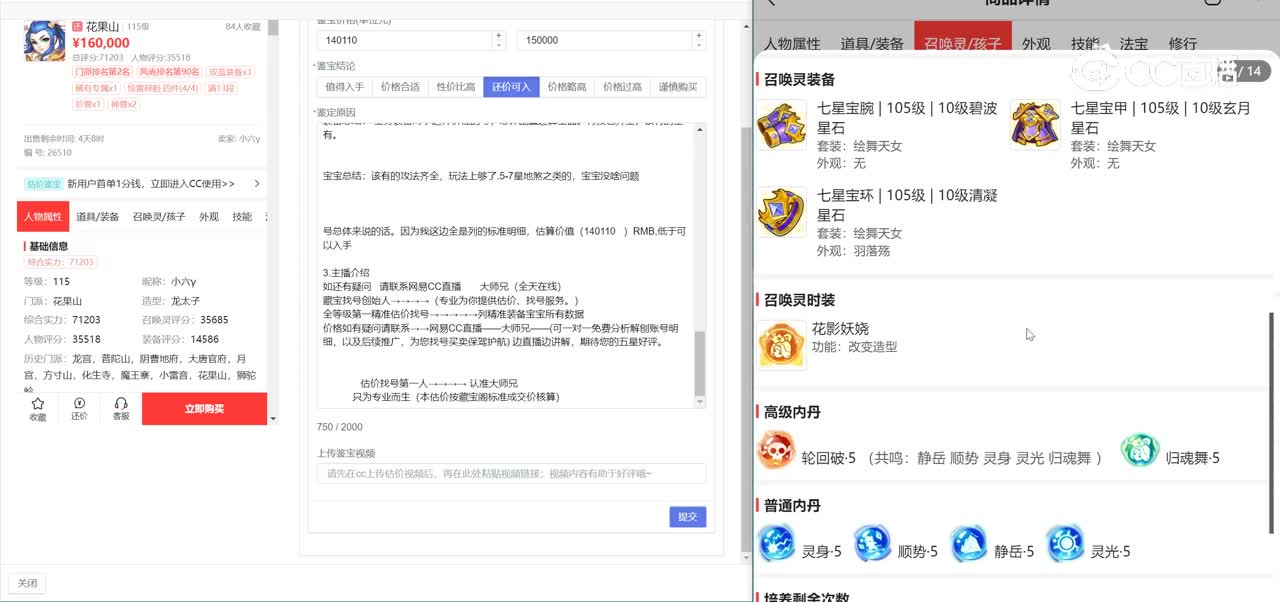Click the 灵身 blue pill icon
This screenshot has height=602, width=1280.
coord(776,544)
